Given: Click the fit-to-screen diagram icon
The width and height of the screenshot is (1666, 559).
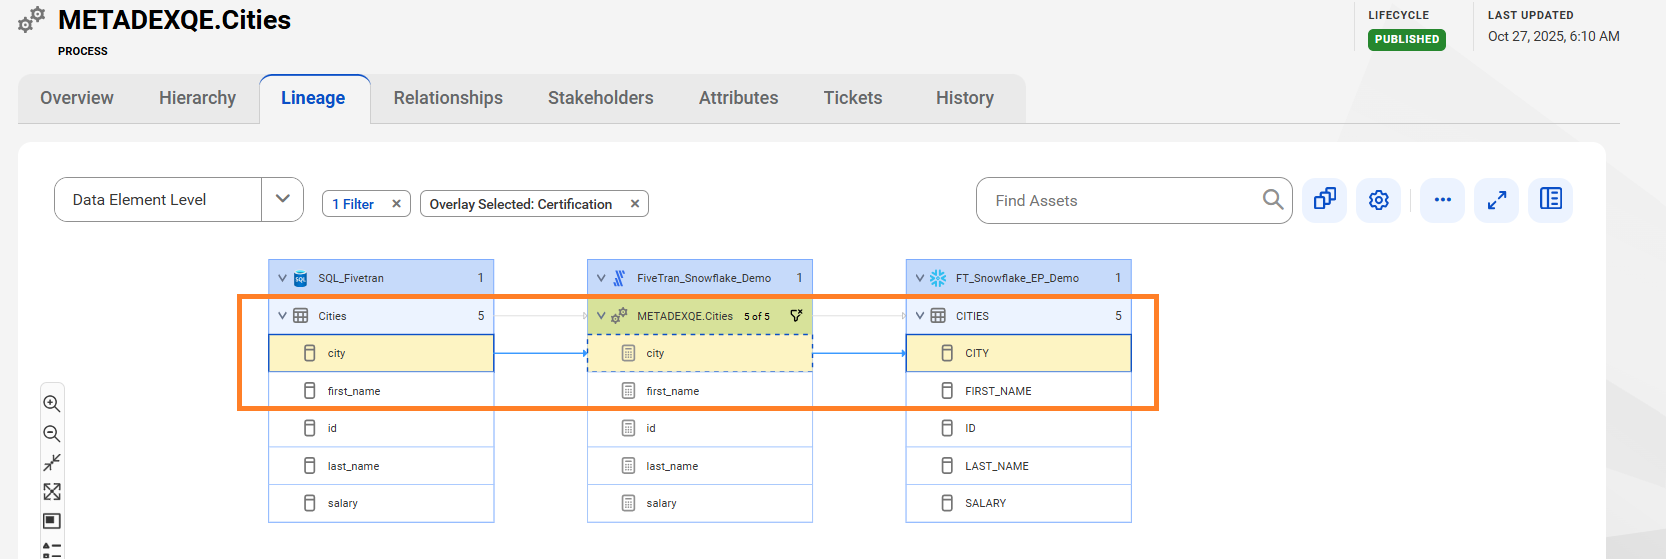Looking at the screenshot, I should point(52,492).
